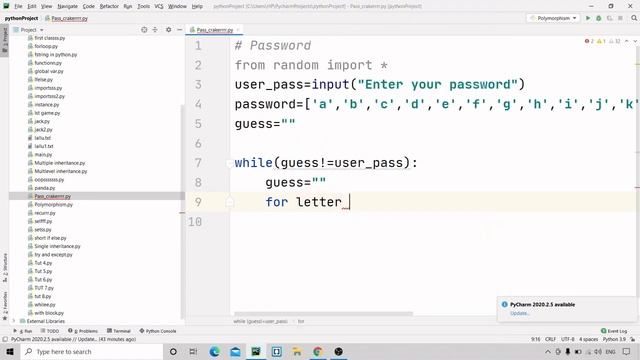Screen dimensions: 640x360
Task: Toggle the Structure side panel tab
Action: (x=4, y=267)
